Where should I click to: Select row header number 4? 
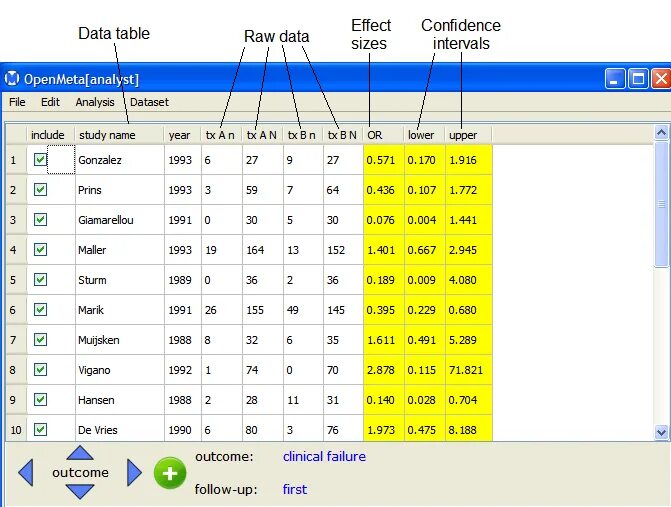(16, 249)
